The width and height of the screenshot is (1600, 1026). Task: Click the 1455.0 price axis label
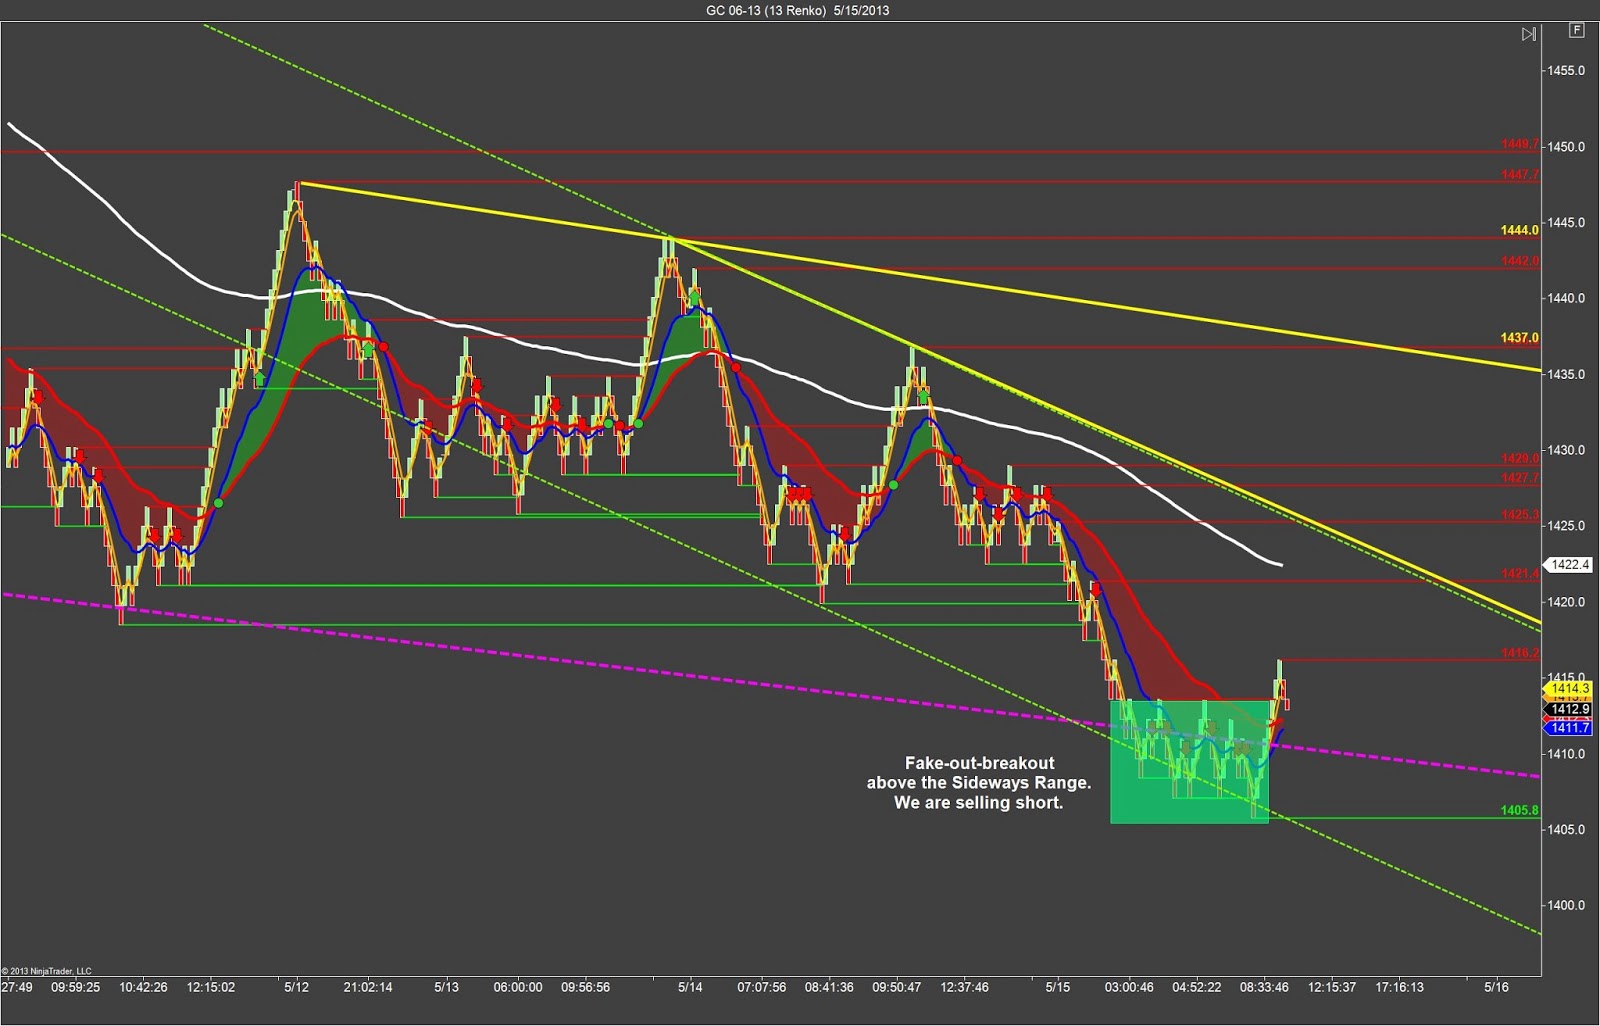1566,71
